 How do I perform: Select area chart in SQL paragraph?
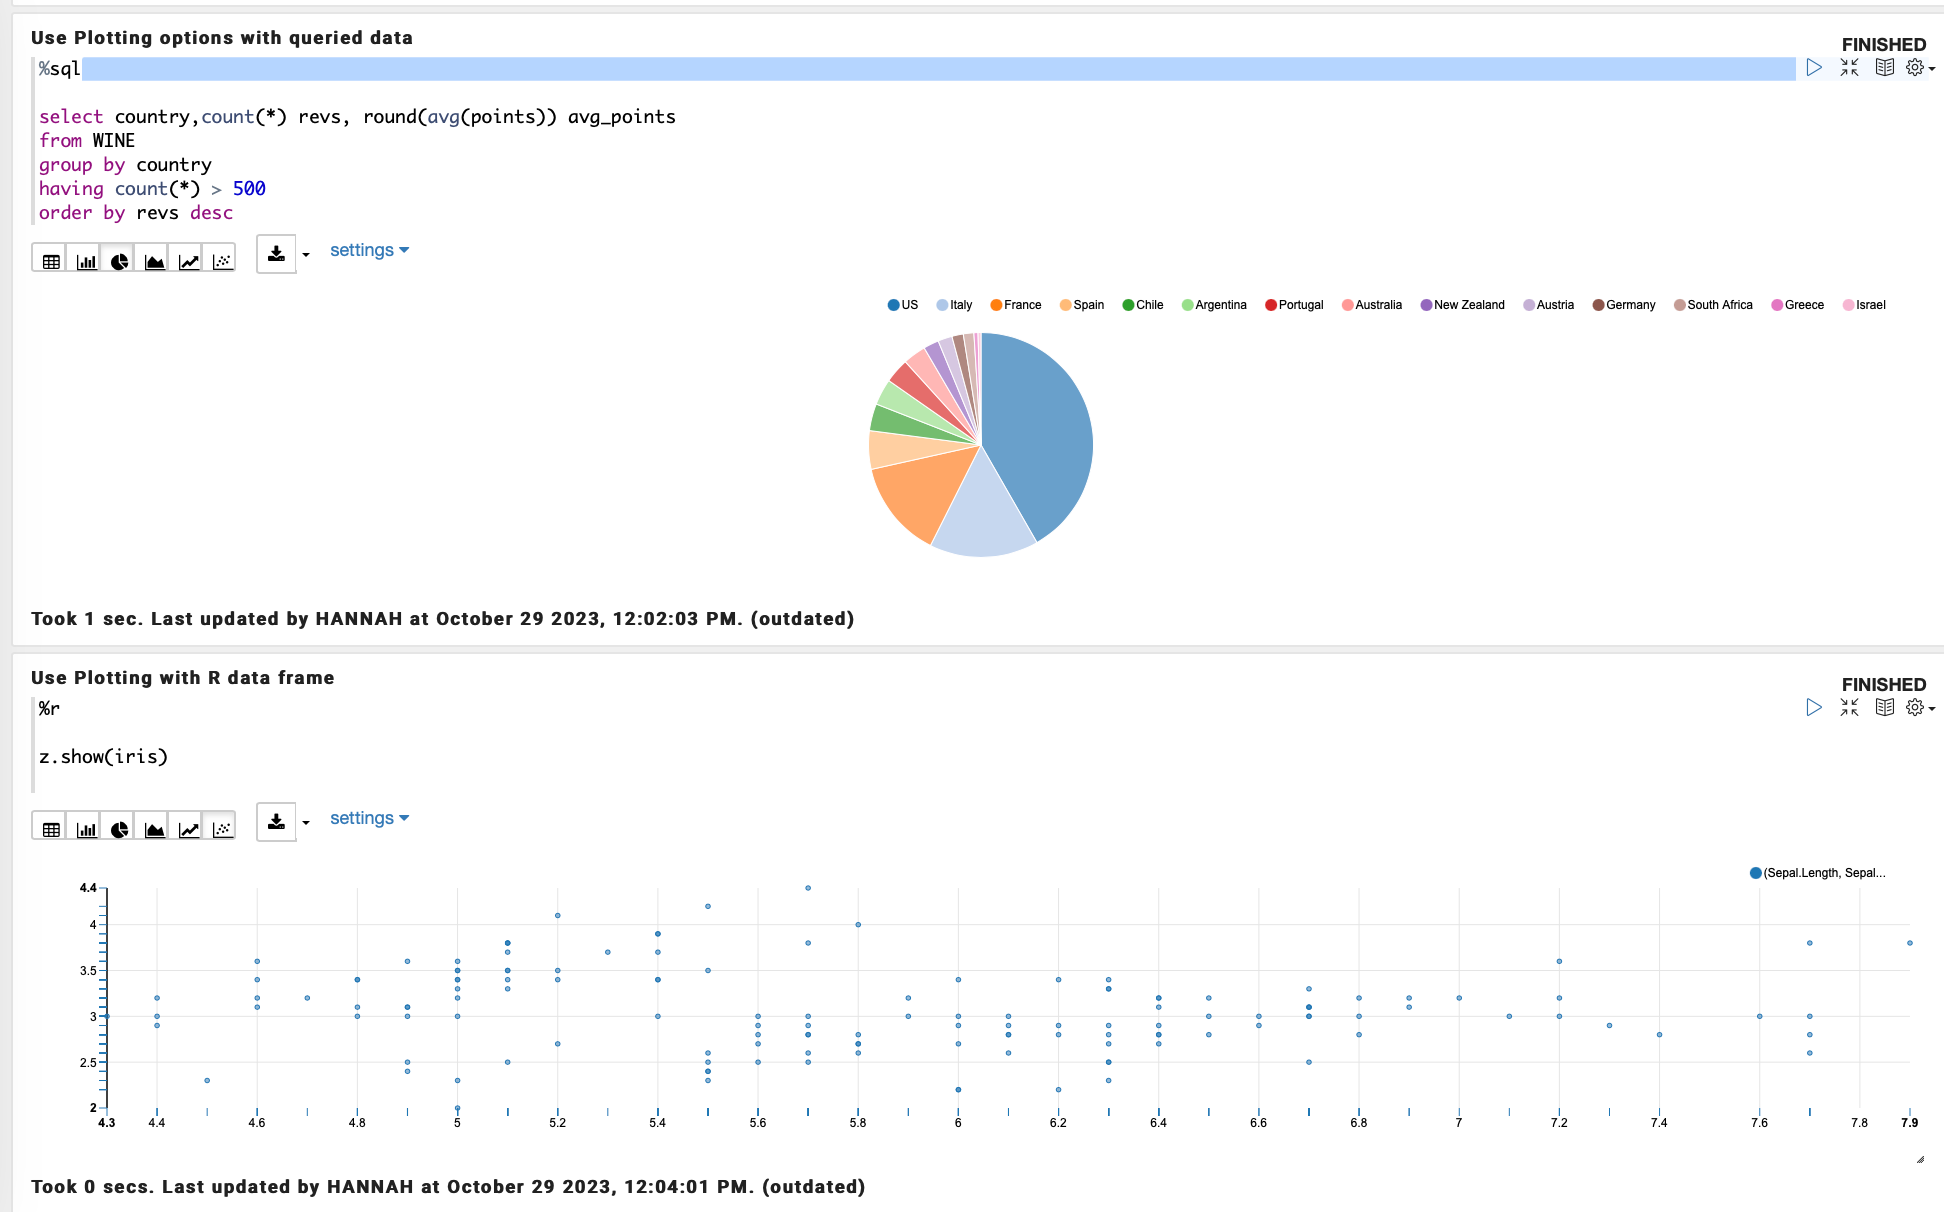tap(154, 261)
